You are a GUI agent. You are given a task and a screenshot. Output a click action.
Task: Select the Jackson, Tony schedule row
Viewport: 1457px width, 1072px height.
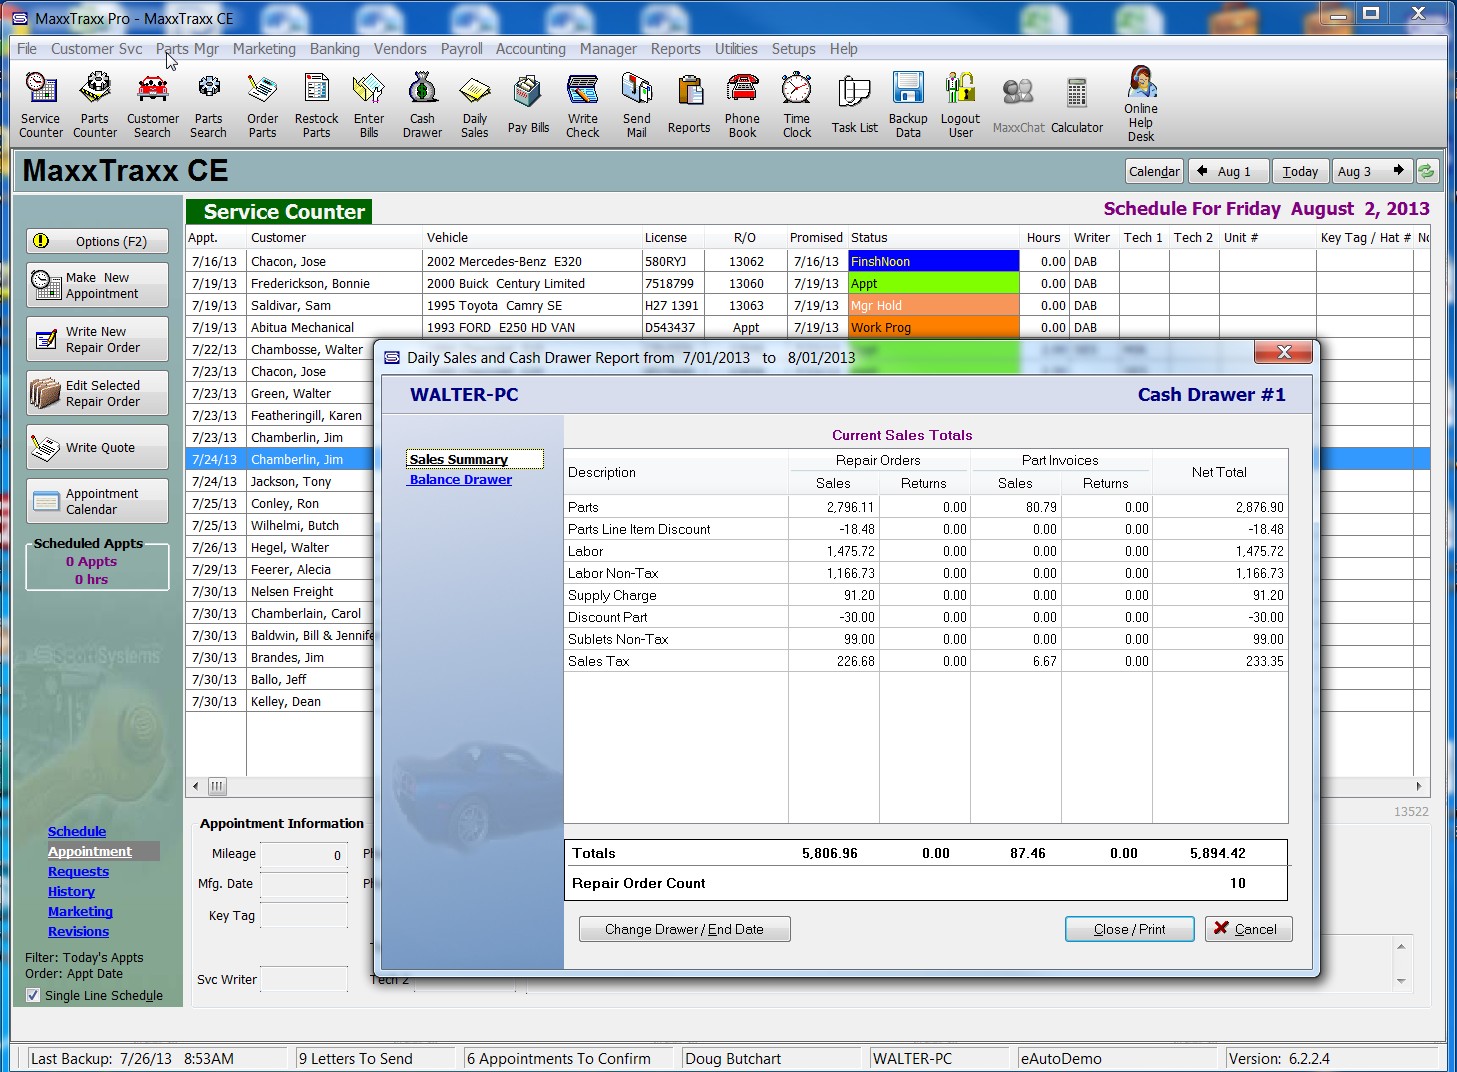tap(280, 481)
